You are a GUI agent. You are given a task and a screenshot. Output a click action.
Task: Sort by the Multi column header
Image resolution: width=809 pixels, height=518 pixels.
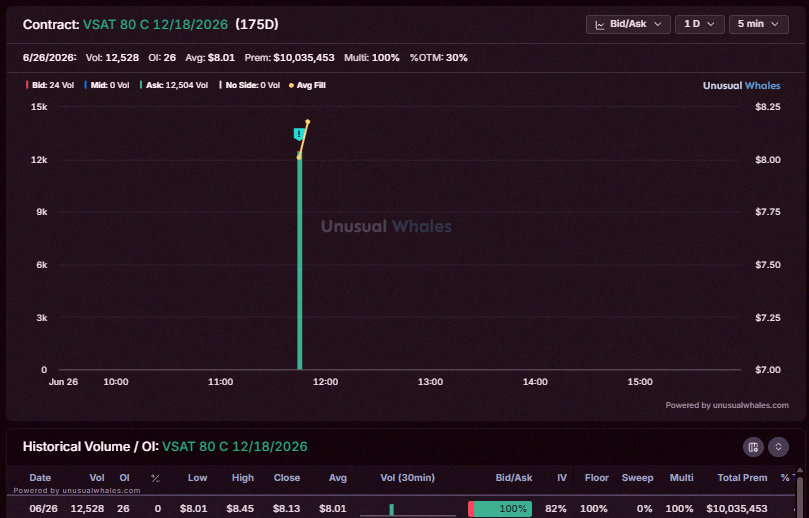pyautogui.click(x=681, y=478)
